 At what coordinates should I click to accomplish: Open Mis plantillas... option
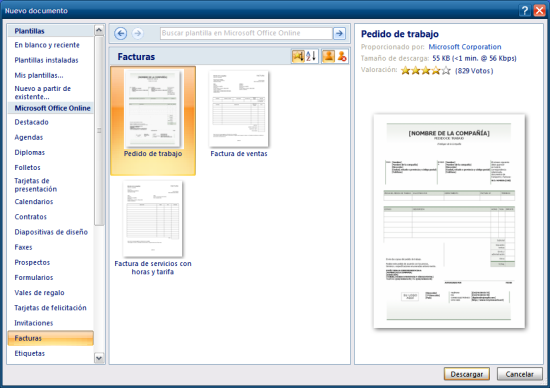39,75
